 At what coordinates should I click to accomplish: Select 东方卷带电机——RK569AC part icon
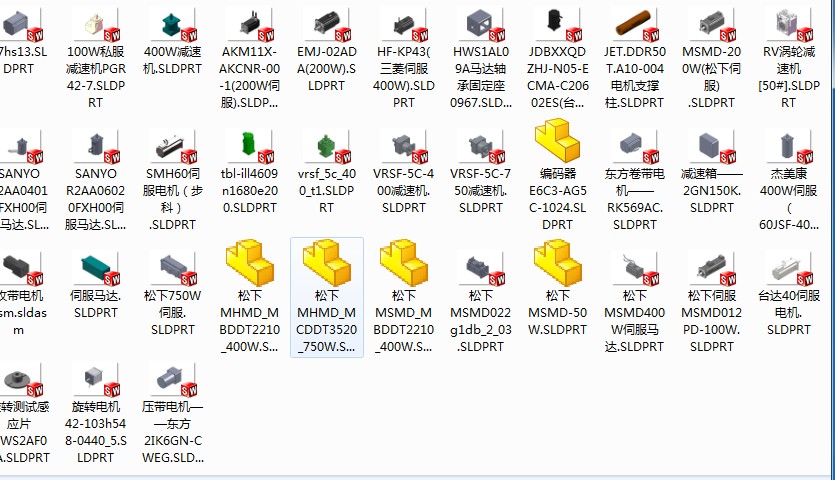(635, 147)
